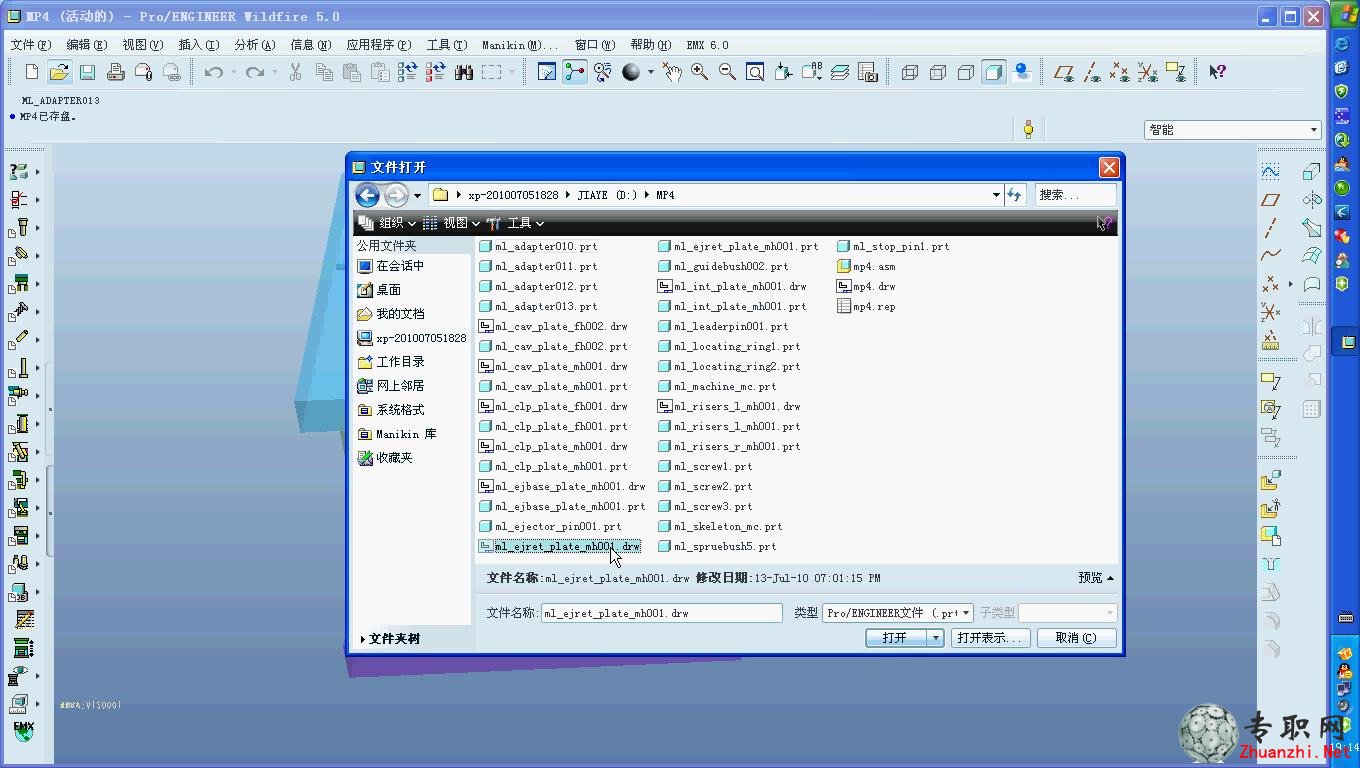Toggle datum points display icon
This screenshot has width=1360, height=768.
pyautogui.click(x=1120, y=72)
